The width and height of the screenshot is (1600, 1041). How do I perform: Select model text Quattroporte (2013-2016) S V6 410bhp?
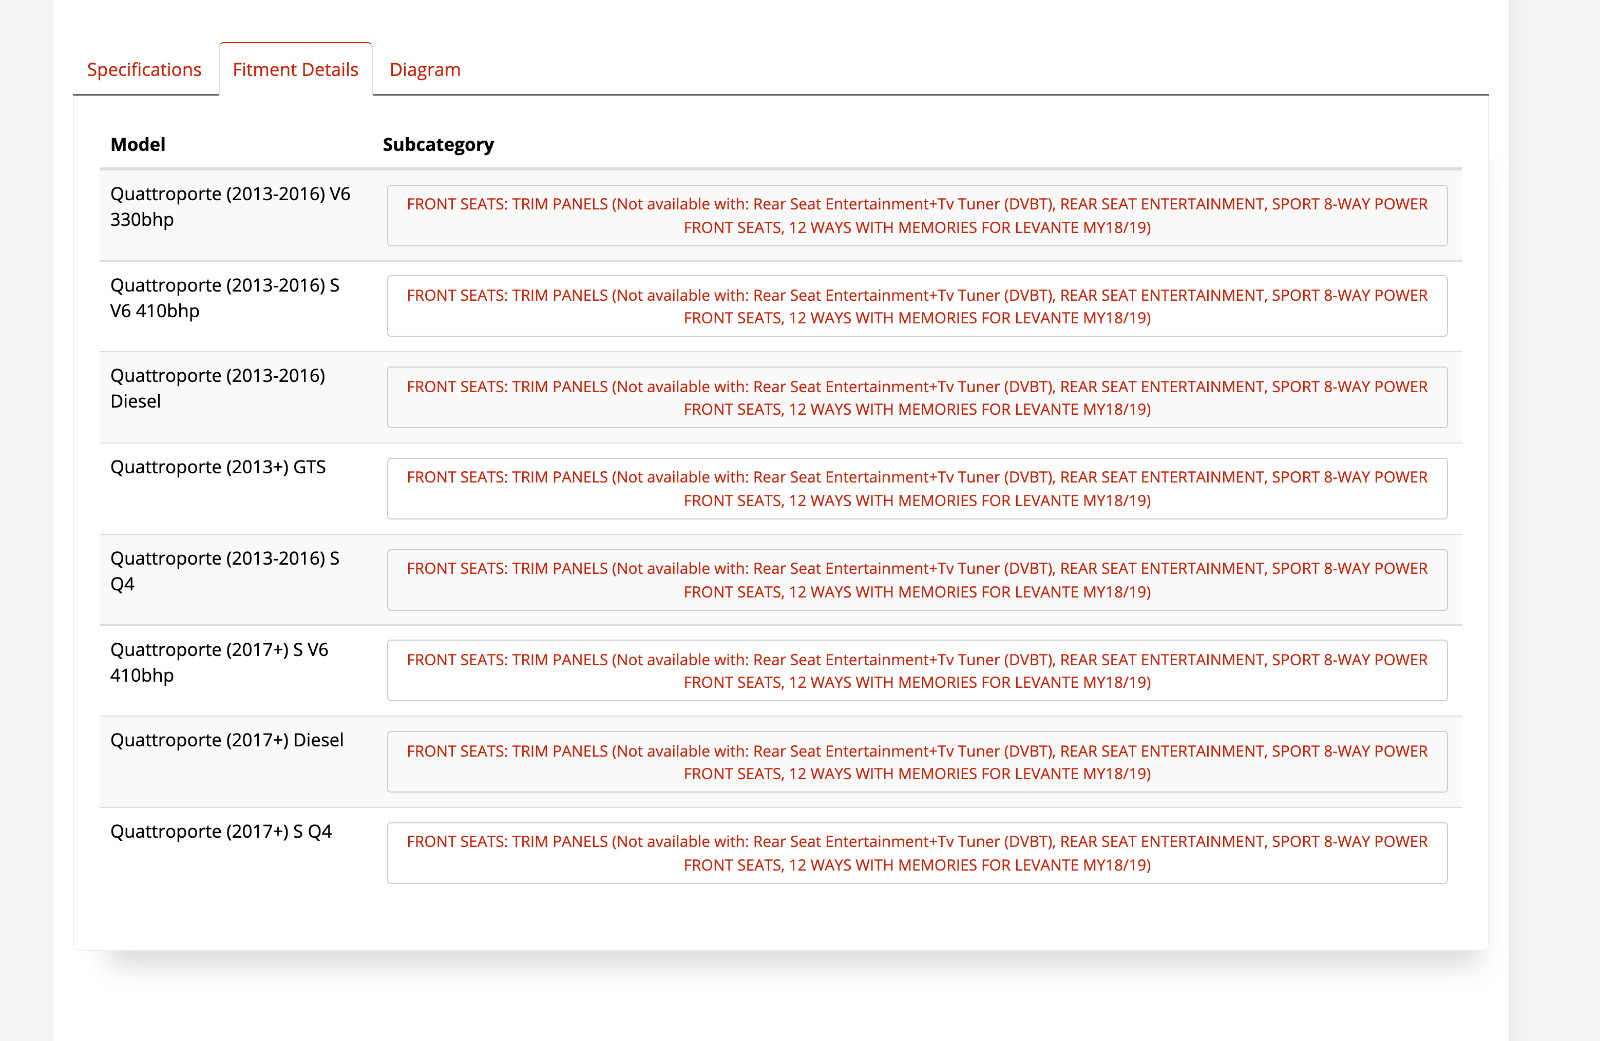click(x=225, y=298)
